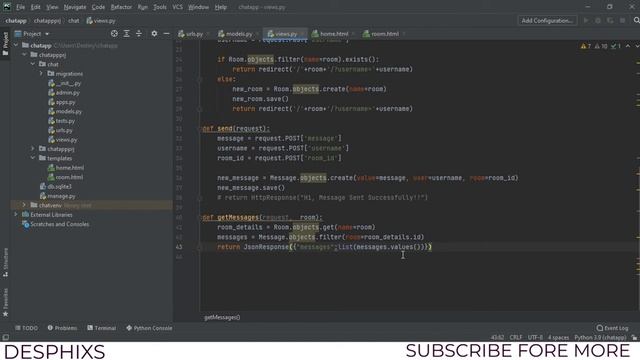This screenshot has width=640, height=360.
Task: Click the Collapse All icon in Project panel
Action: coord(139,34)
